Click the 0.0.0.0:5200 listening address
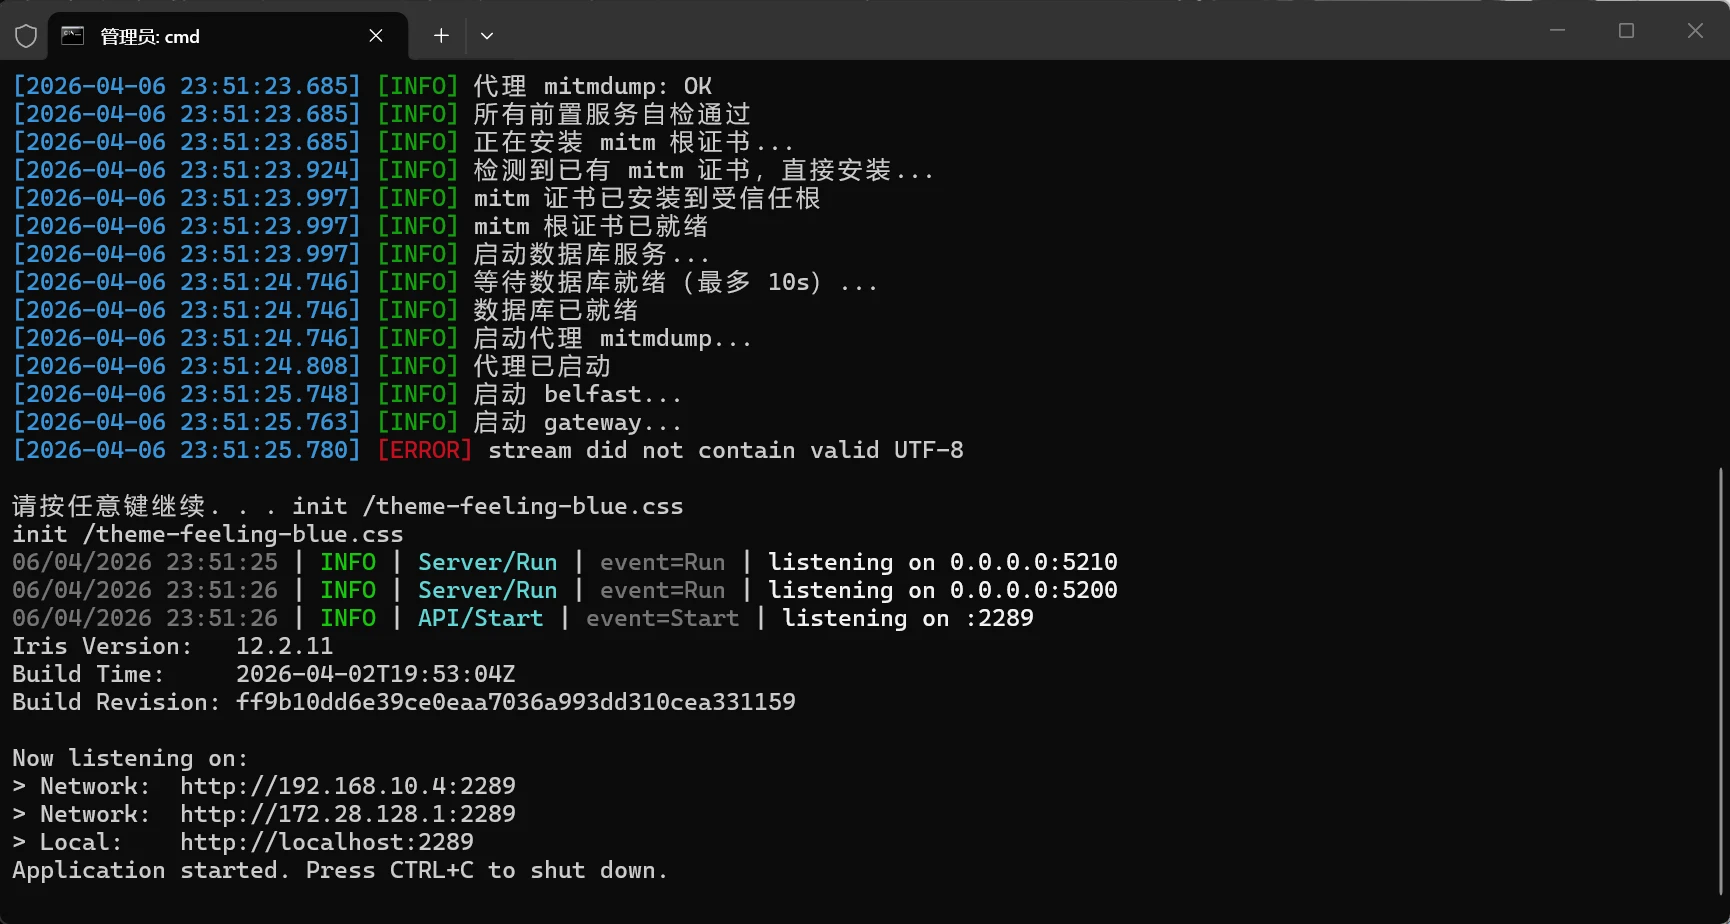 pyautogui.click(x=1033, y=590)
